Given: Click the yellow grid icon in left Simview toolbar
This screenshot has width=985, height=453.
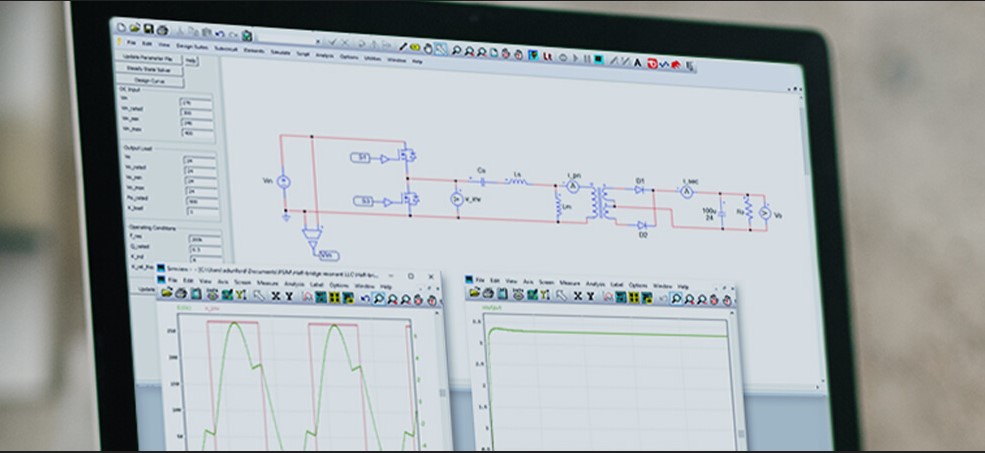Looking at the screenshot, I should pos(335,297).
